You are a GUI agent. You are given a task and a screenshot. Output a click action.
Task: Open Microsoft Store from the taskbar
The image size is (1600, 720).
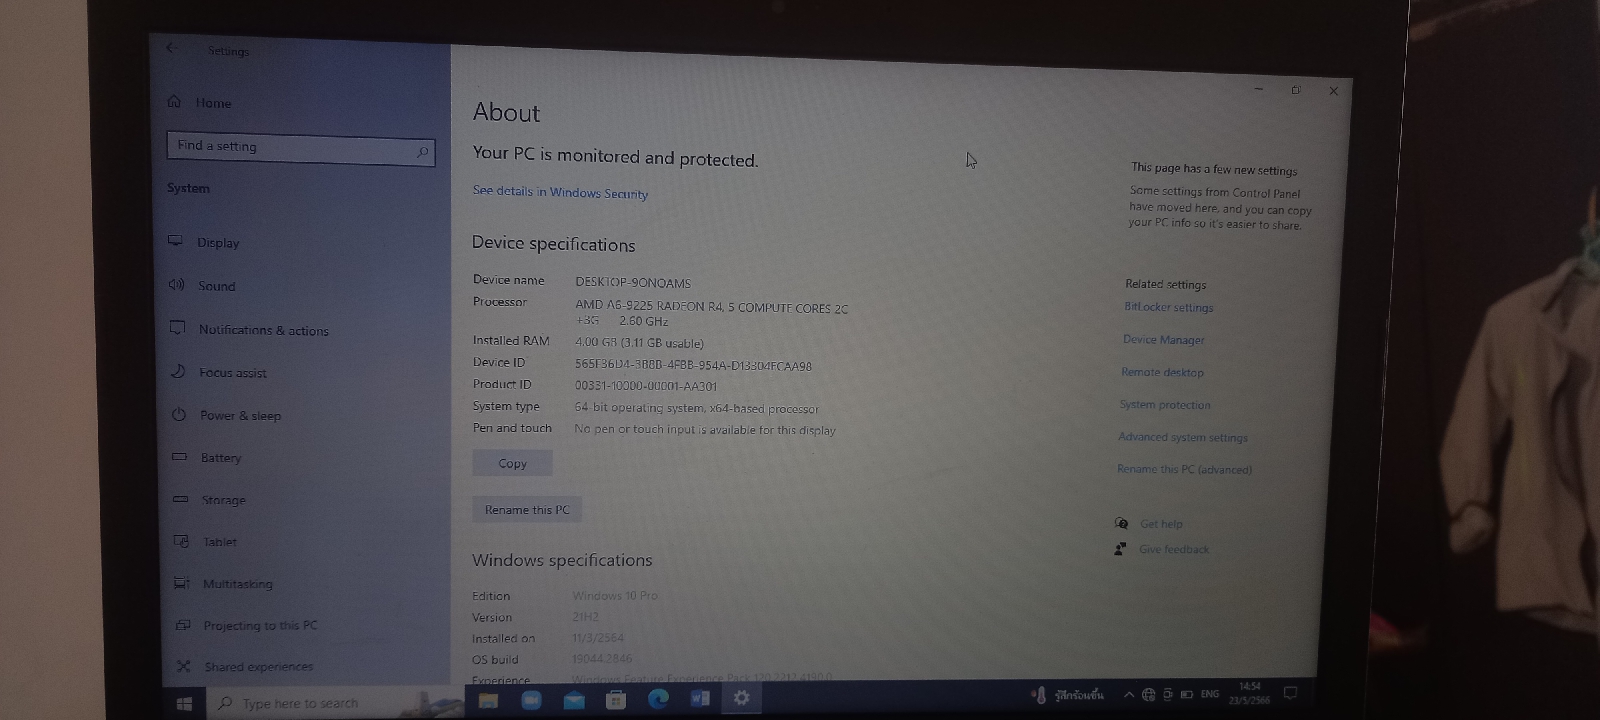(x=616, y=700)
